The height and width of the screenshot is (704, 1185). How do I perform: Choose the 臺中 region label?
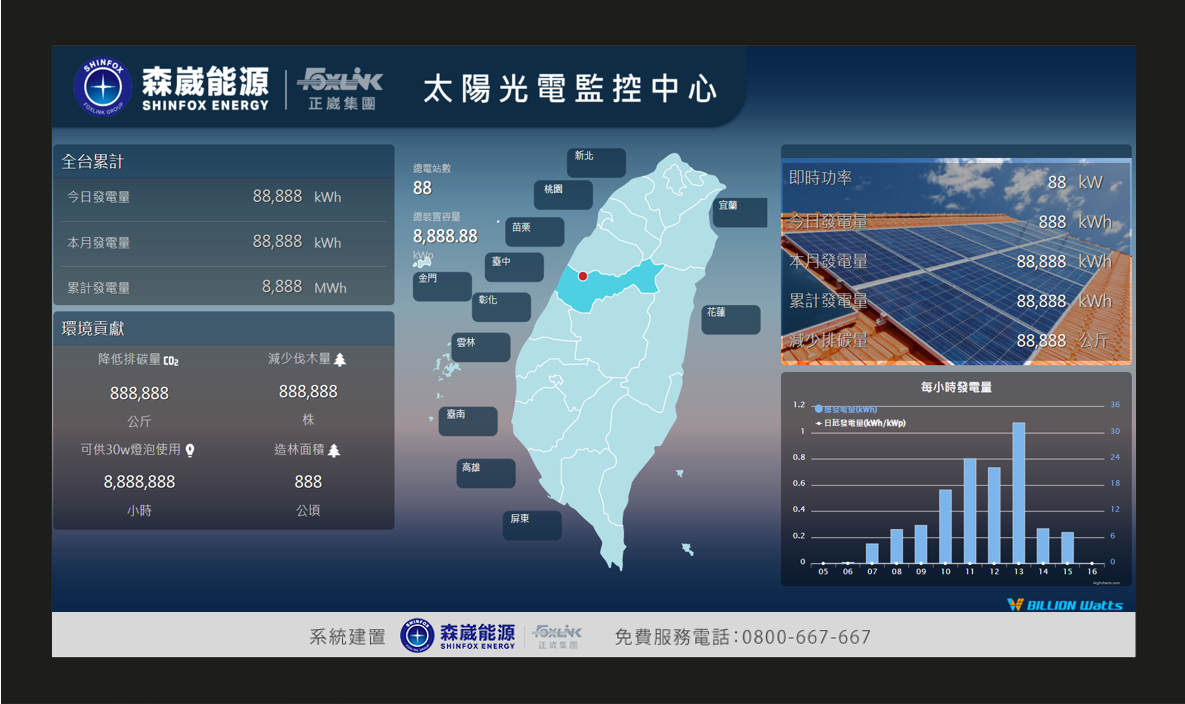514,267
